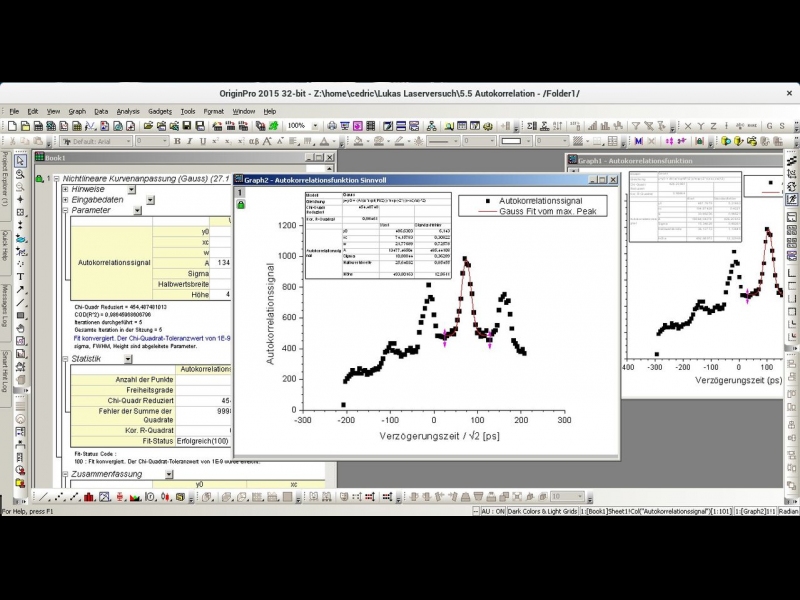Click the AU : ON status bar entry

(x=492, y=511)
